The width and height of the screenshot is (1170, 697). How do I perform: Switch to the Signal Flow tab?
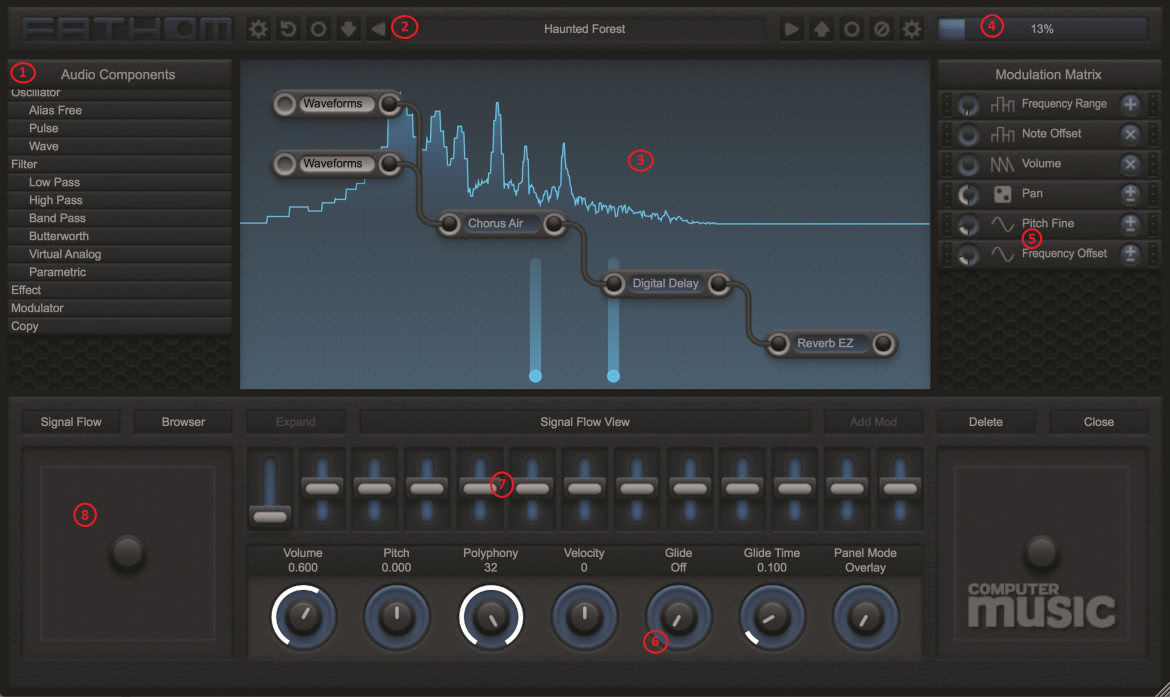point(71,422)
